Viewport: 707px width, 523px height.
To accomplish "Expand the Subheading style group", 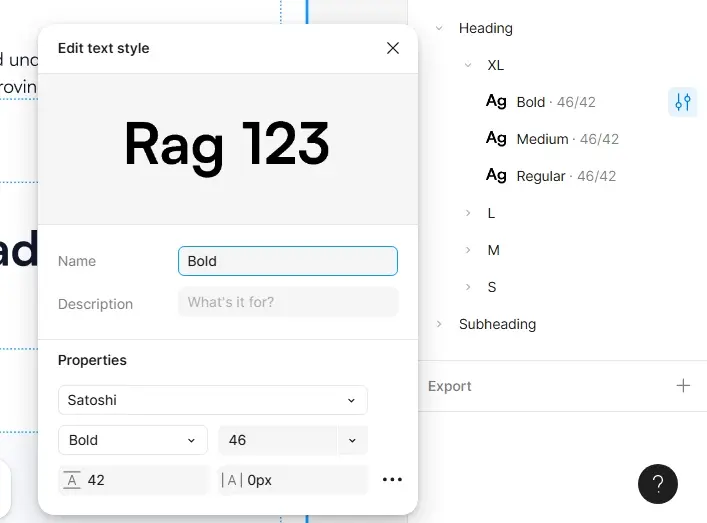I will click(x=439, y=324).
